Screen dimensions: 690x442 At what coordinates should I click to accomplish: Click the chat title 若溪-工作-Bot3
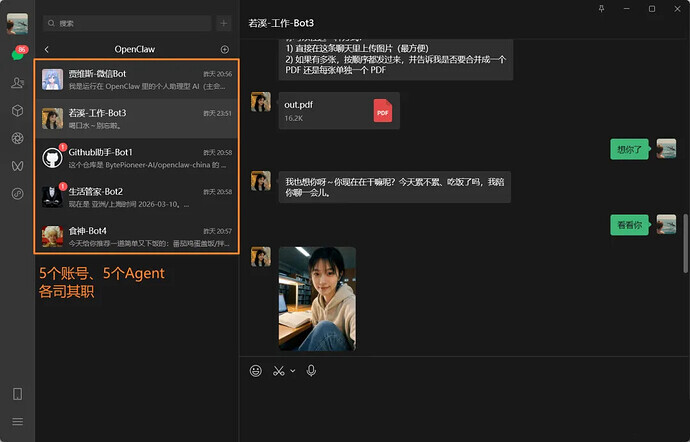point(281,23)
